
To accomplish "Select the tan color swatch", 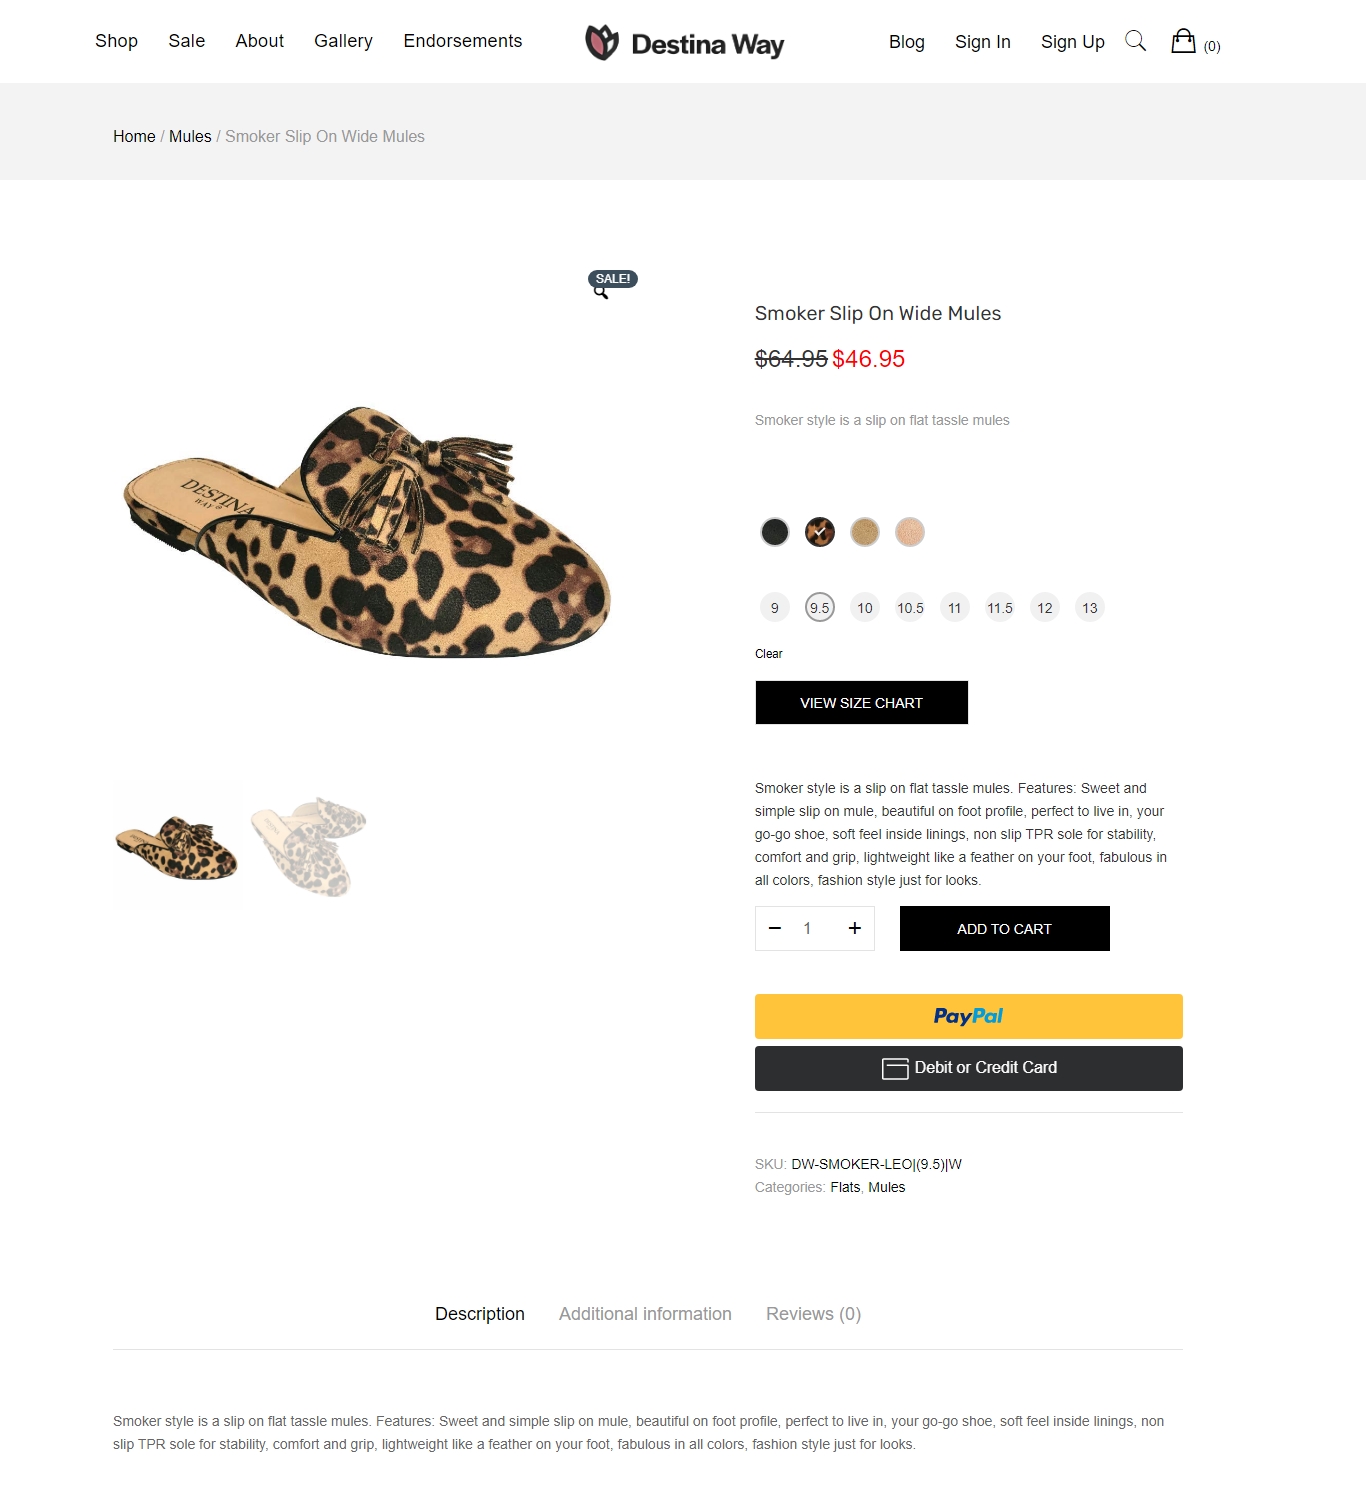I will point(865,532).
